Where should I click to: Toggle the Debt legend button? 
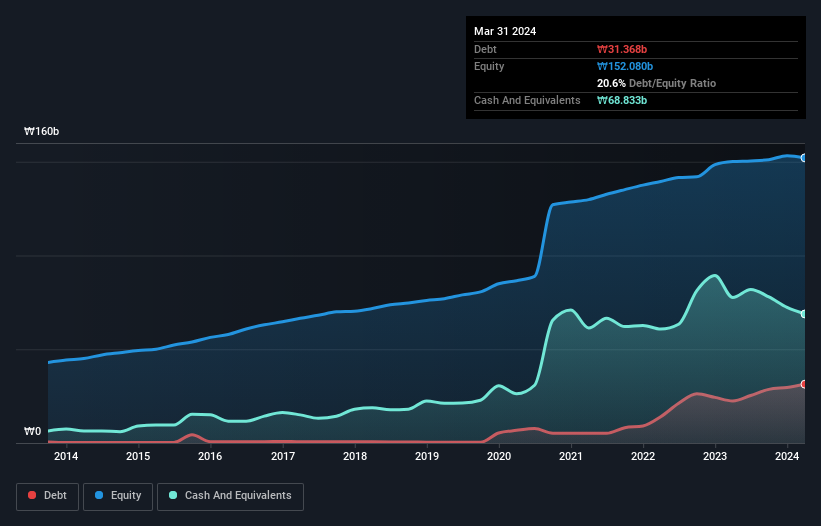tap(47, 496)
